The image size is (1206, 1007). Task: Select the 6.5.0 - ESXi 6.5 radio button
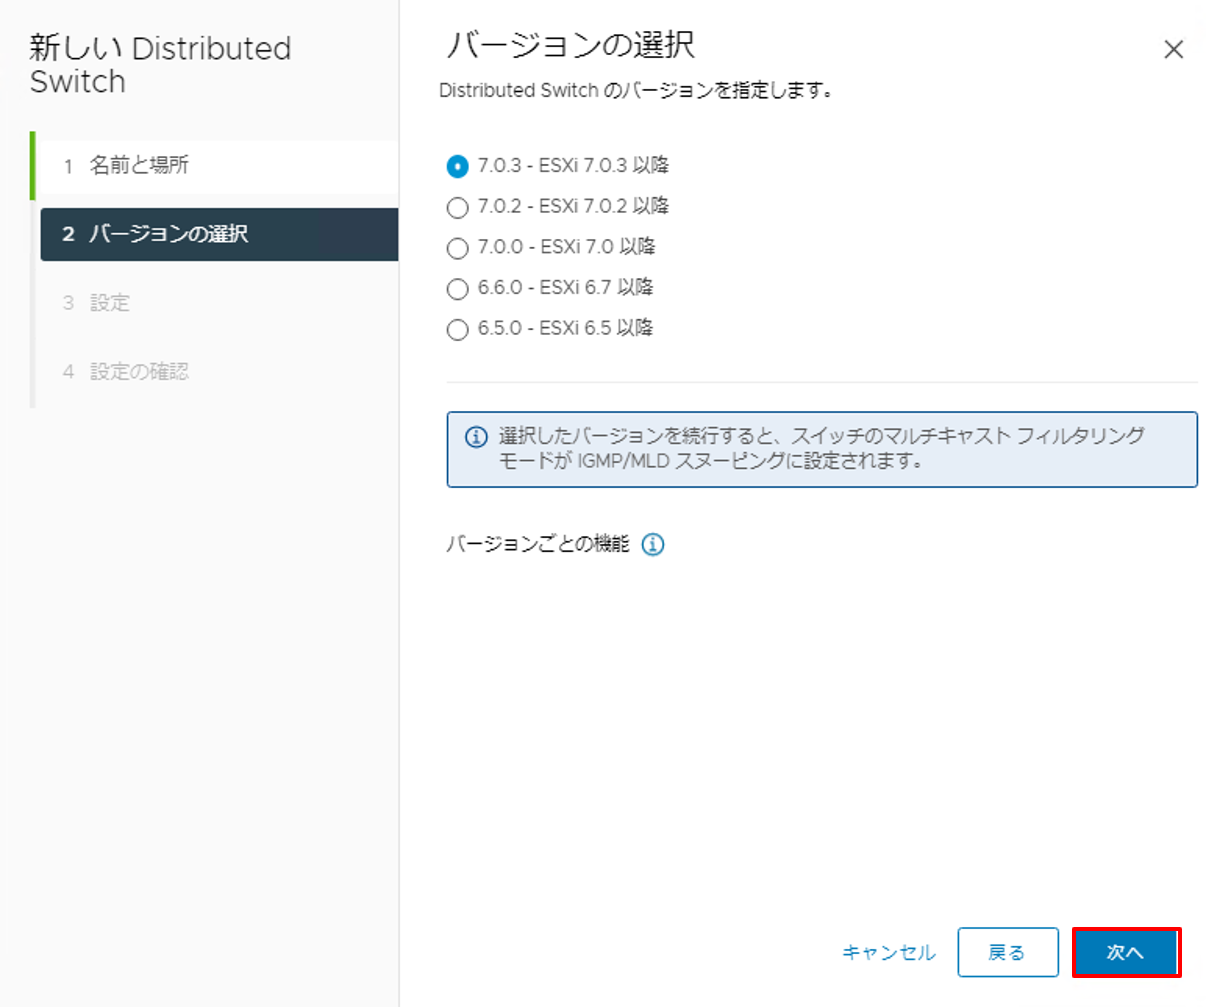tap(458, 329)
